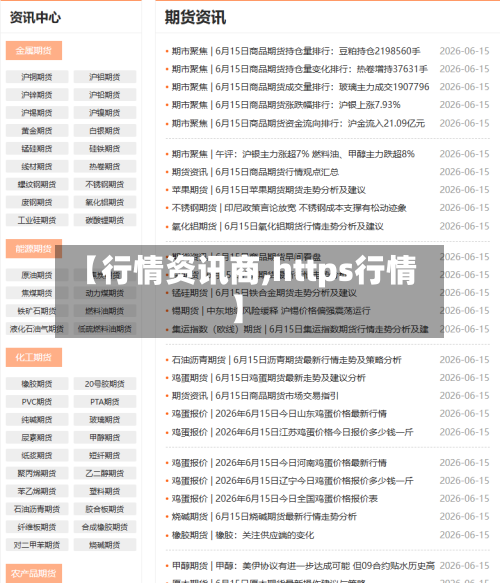This screenshot has width=500, height=583.
Task: Open 甲醇期货 sidebar tag
Action: (x=105, y=437)
